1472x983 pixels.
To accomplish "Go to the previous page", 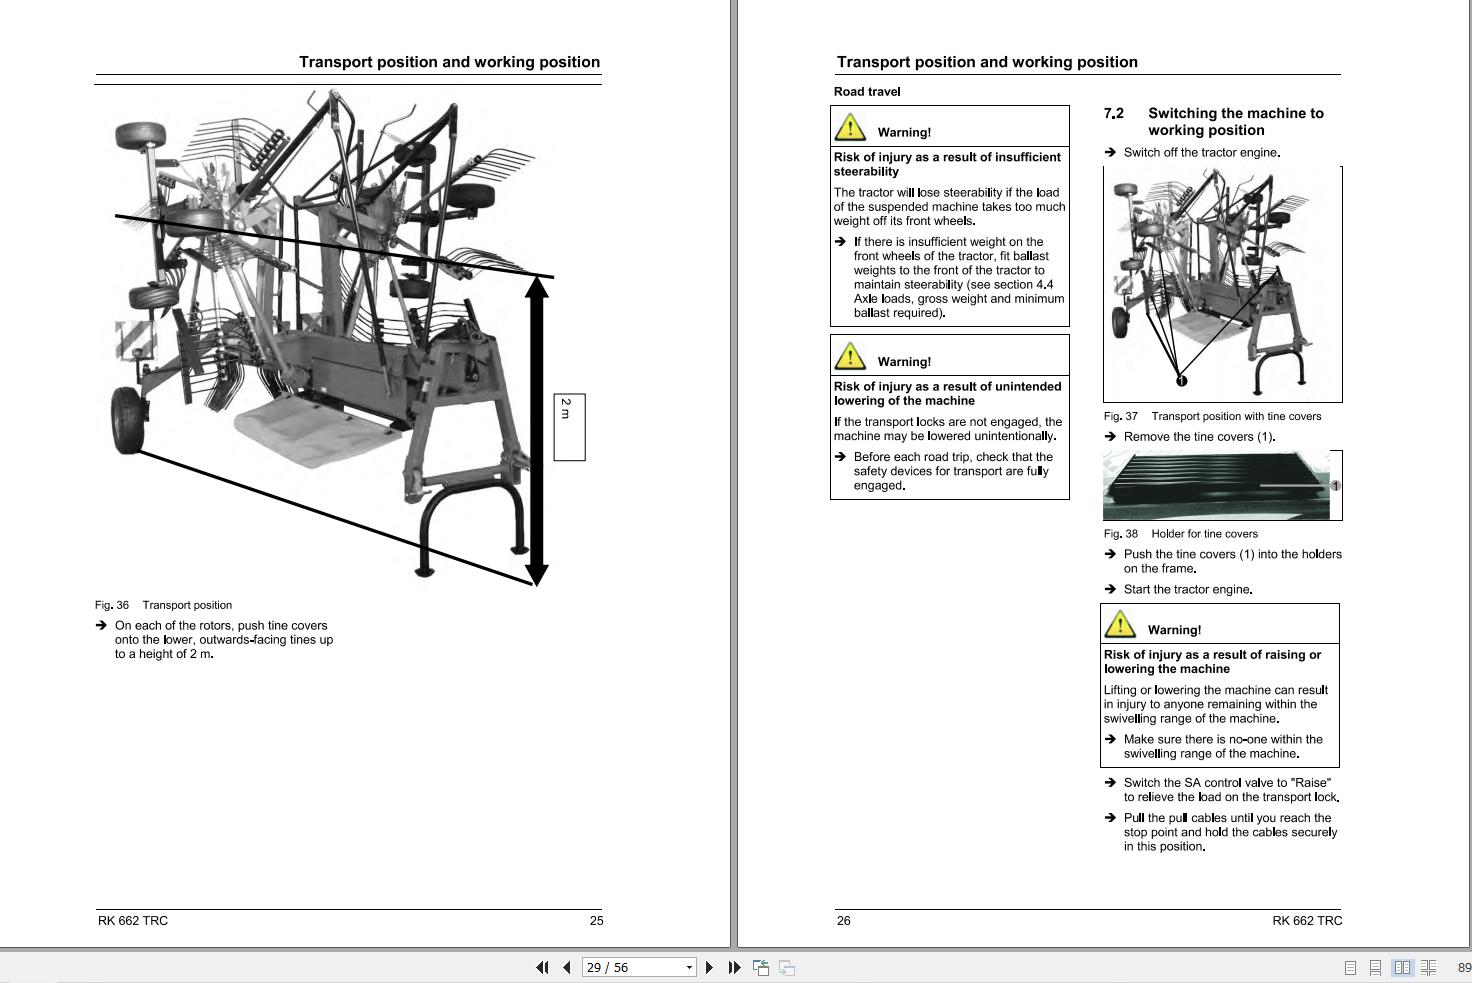I will tap(565, 967).
